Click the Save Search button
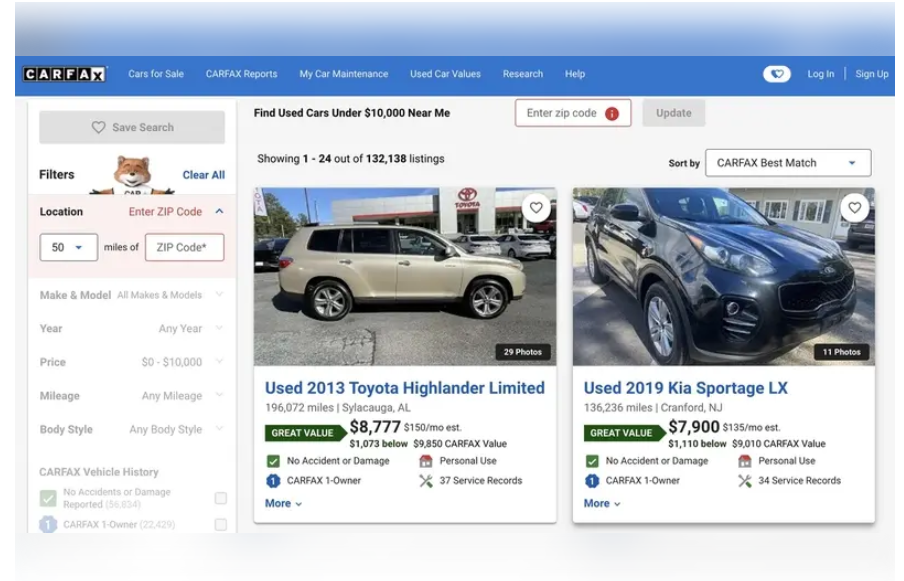904x581 pixels. point(132,128)
